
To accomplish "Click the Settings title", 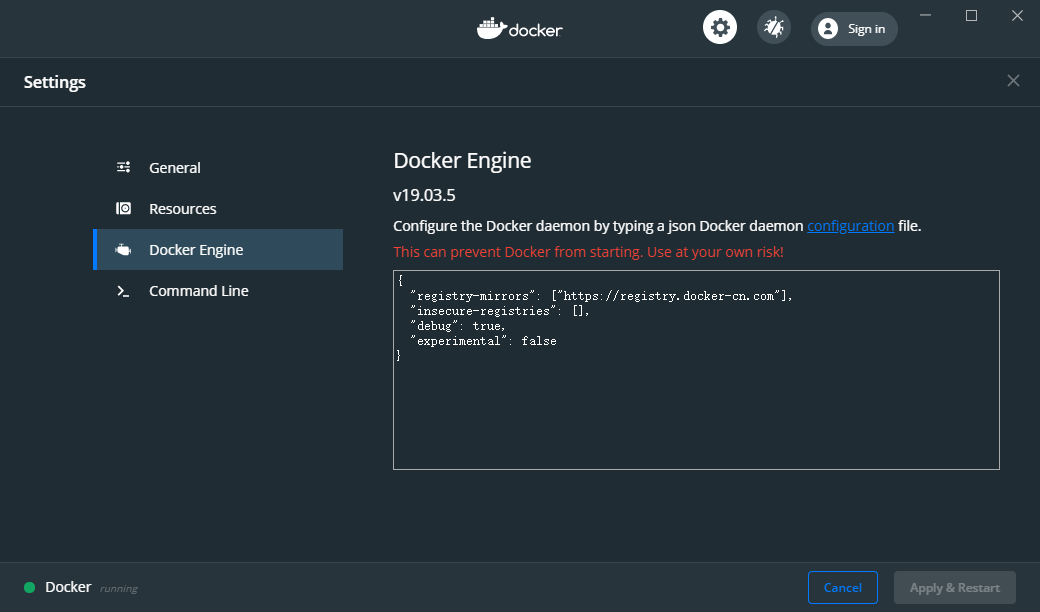I will click(x=55, y=82).
